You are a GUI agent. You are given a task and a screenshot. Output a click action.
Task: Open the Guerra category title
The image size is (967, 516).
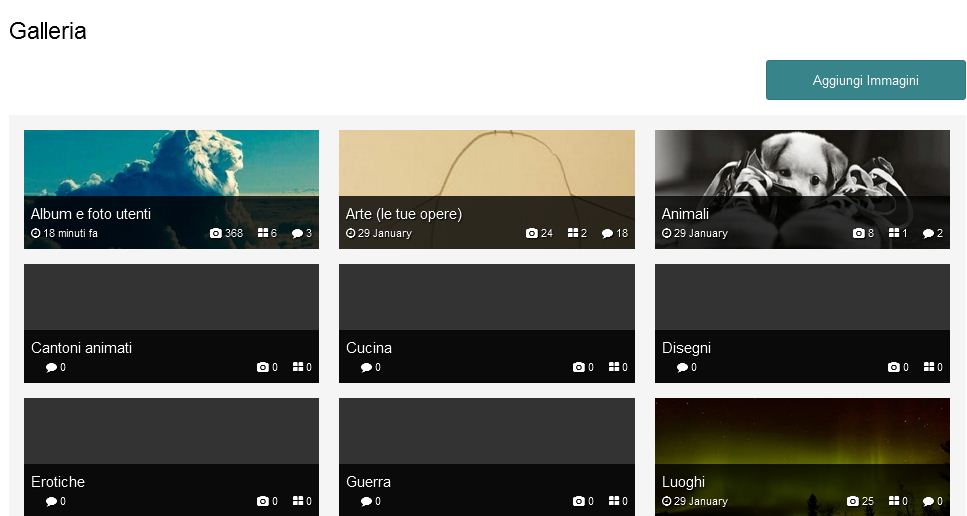tap(368, 482)
